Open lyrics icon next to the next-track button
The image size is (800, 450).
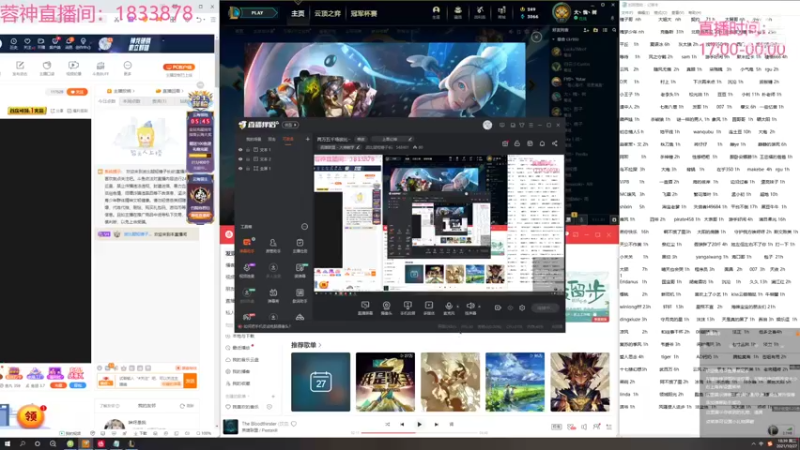click(452, 424)
